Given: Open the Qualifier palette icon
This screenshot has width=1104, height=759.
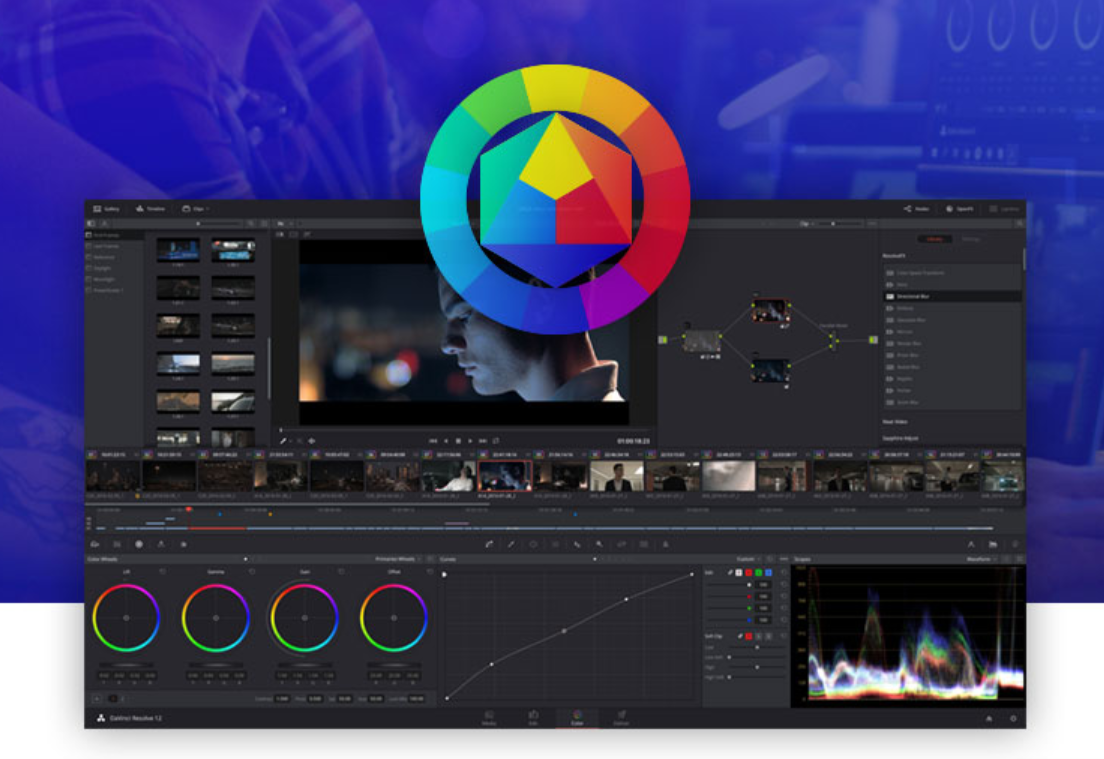Looking at the screenshot, I should pos(511,544).
